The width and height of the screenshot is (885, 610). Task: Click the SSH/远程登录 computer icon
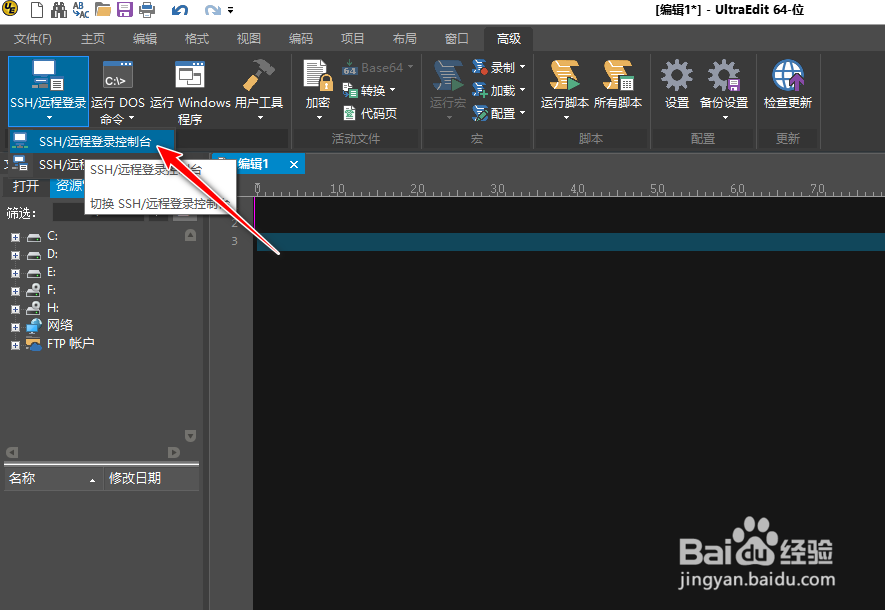[48, 76]
